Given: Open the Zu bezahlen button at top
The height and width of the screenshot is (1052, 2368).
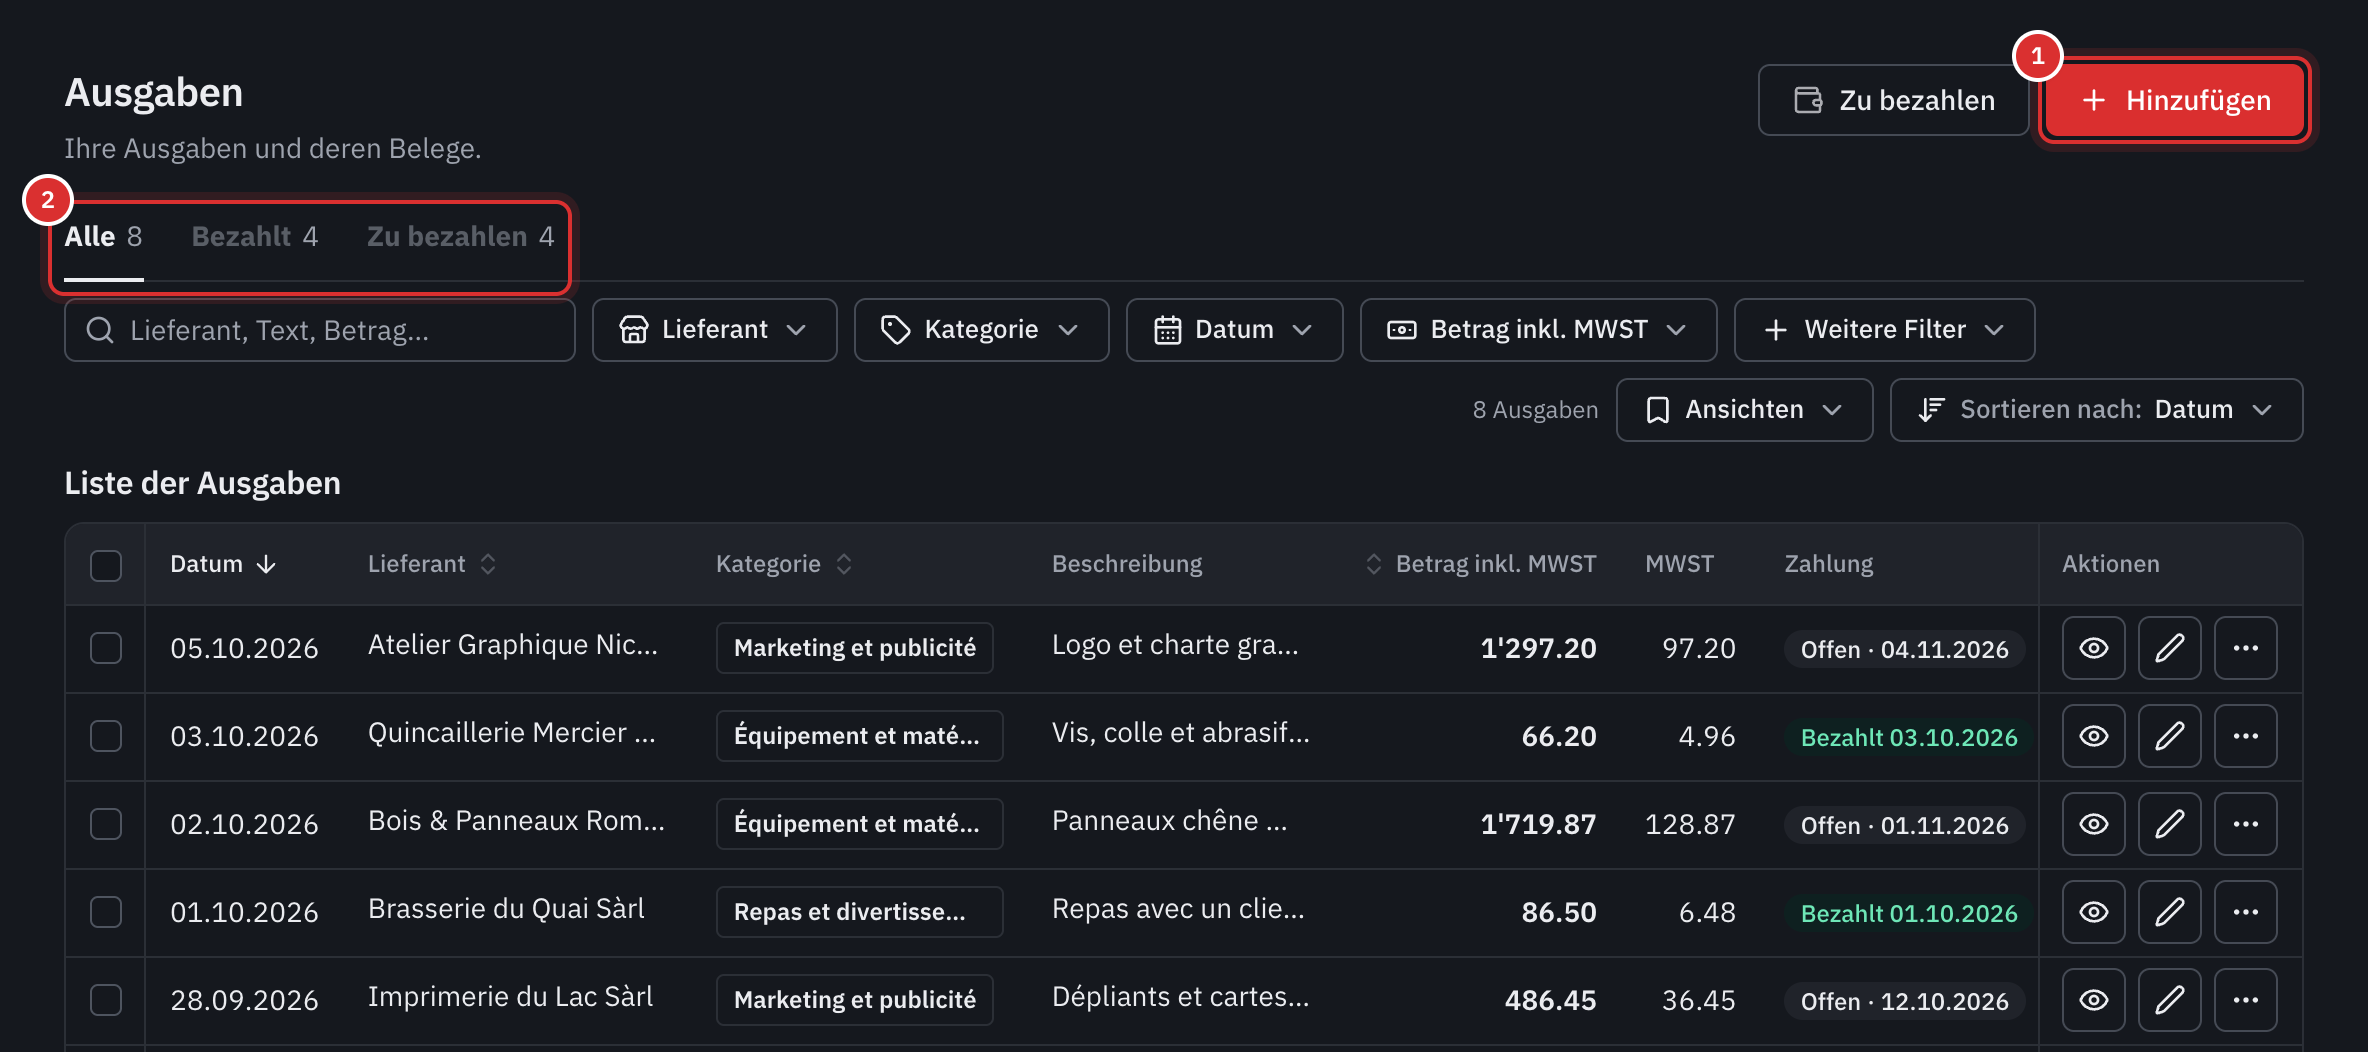Looking at the screenshot, I should pos(1893,100).
